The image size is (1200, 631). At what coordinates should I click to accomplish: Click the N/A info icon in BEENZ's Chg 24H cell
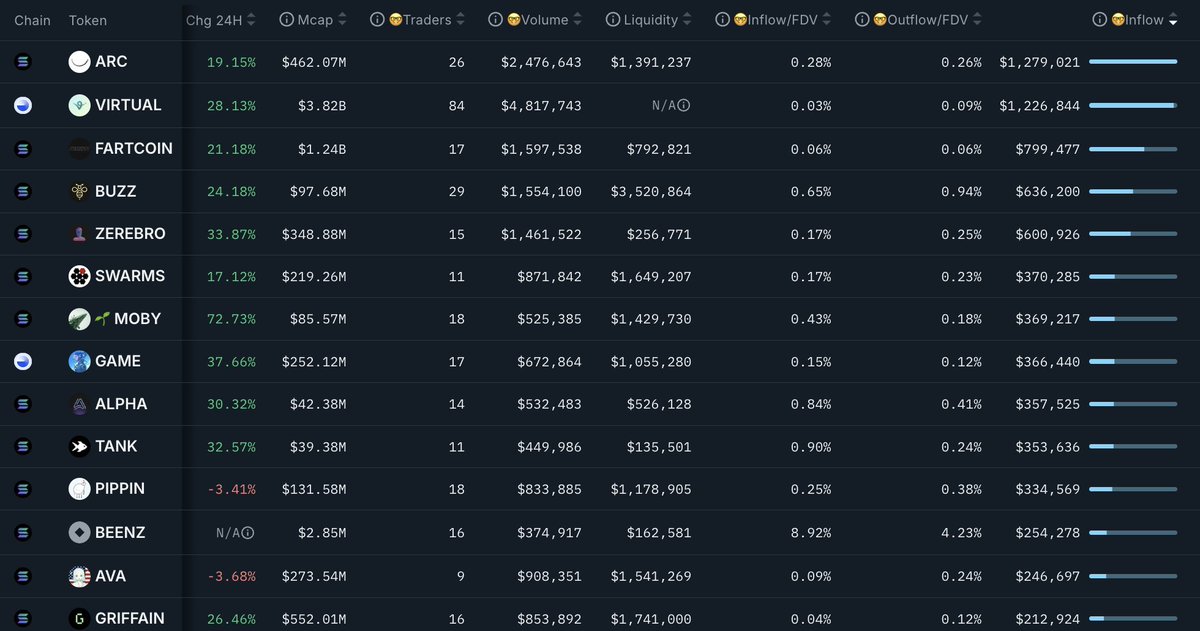click(x=249, y=532)
